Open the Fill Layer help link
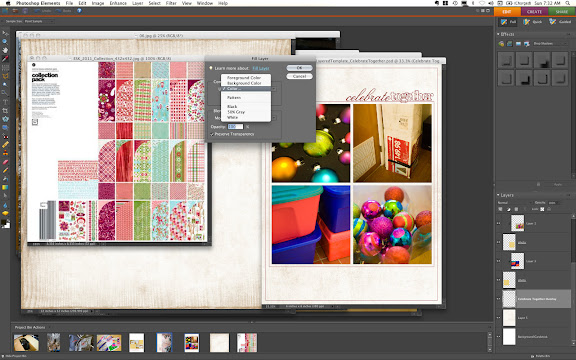 click(261, 68)
